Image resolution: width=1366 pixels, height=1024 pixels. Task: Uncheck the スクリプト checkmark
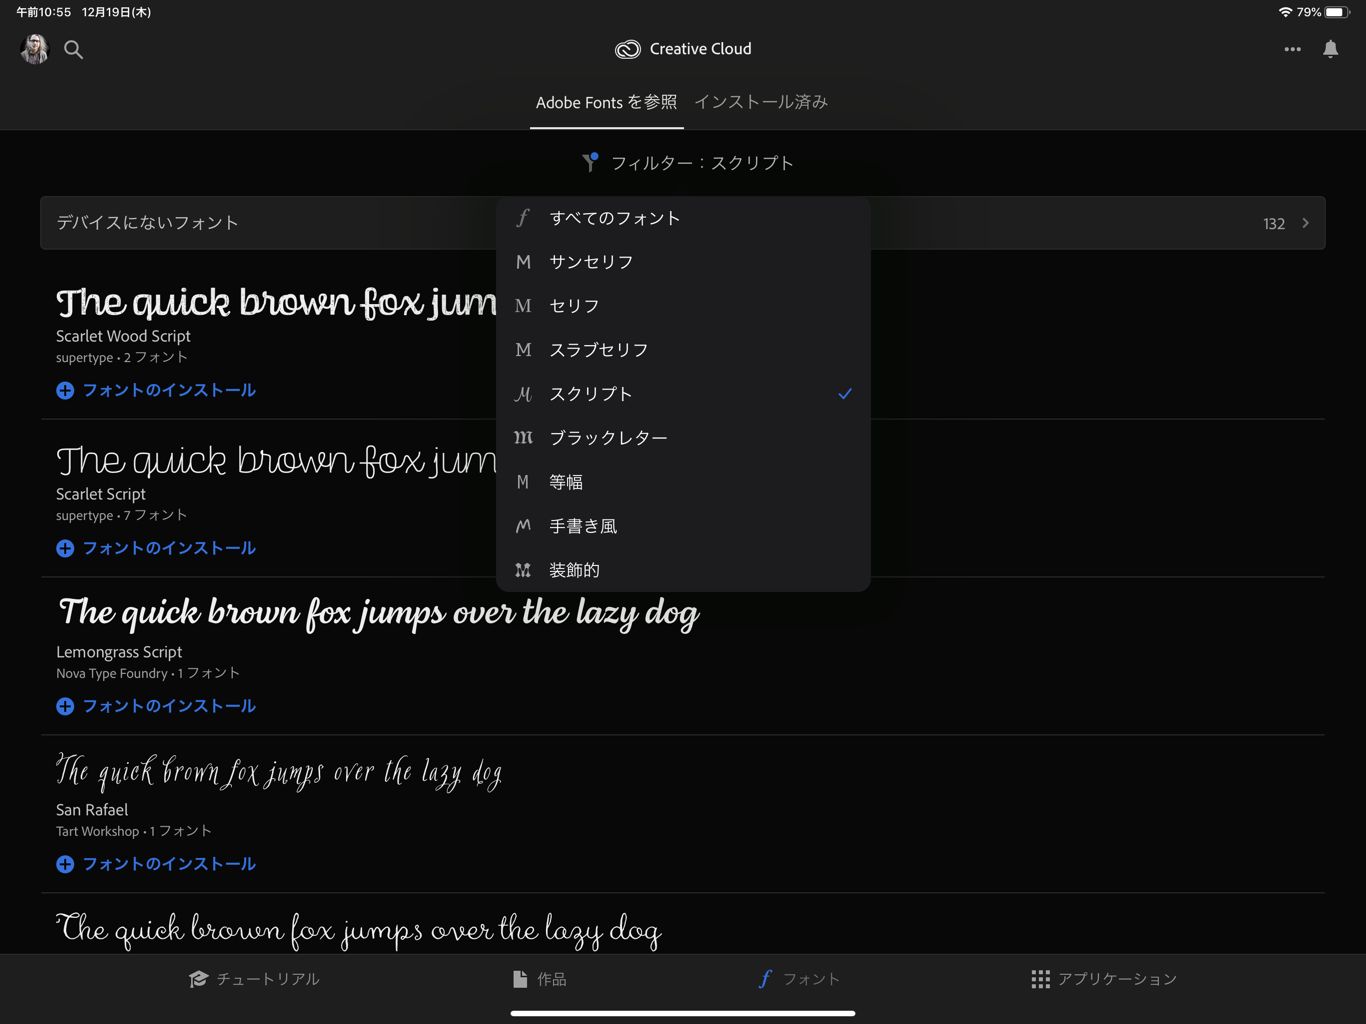coord(845,394)
